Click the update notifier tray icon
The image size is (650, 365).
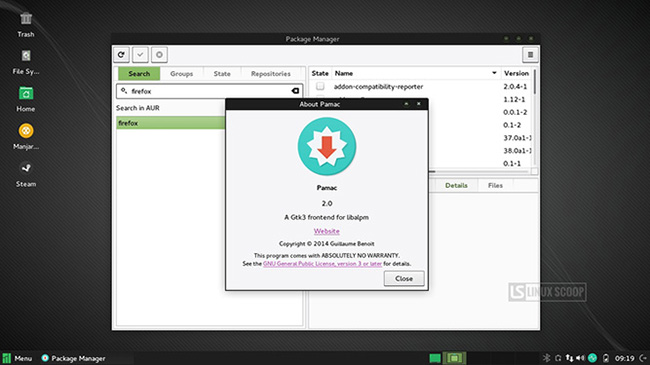click(x=558, y=358)
